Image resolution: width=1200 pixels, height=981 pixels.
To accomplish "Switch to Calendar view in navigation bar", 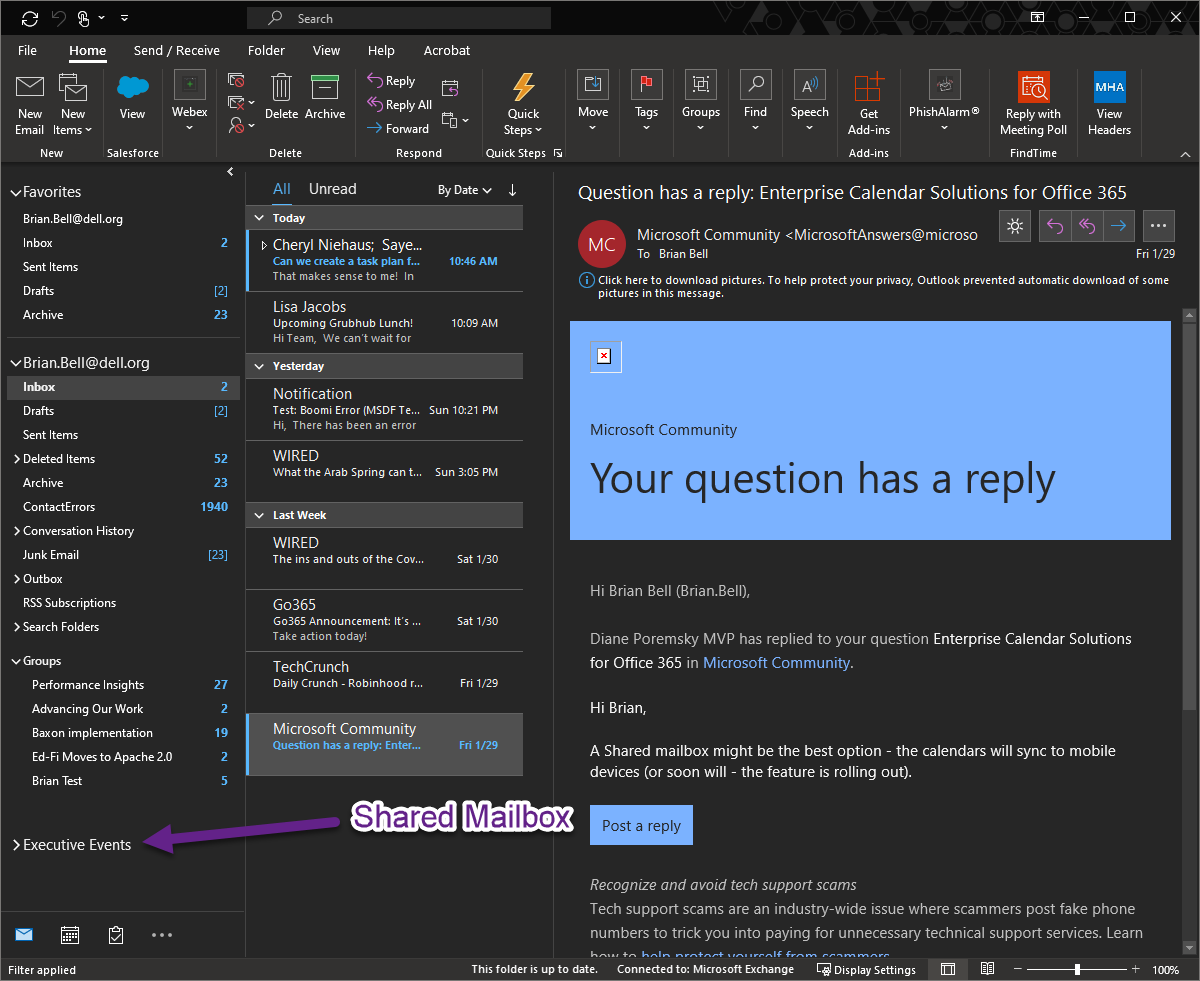I will pos(70,935).
